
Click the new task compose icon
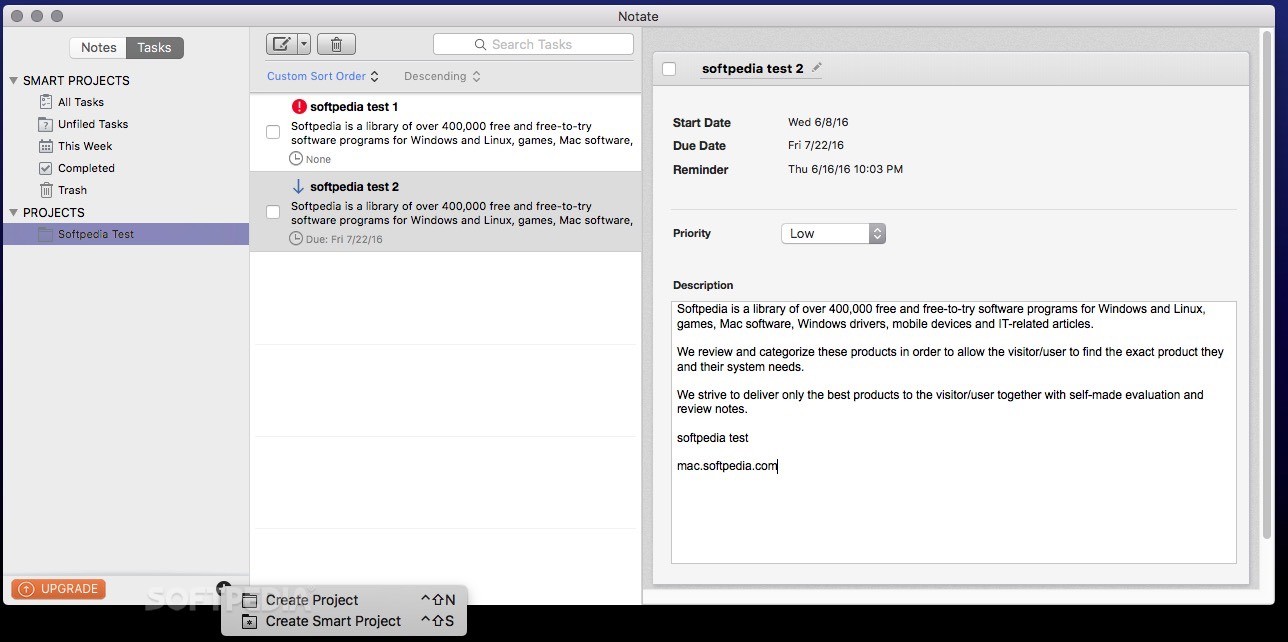[x=282, y=44]
